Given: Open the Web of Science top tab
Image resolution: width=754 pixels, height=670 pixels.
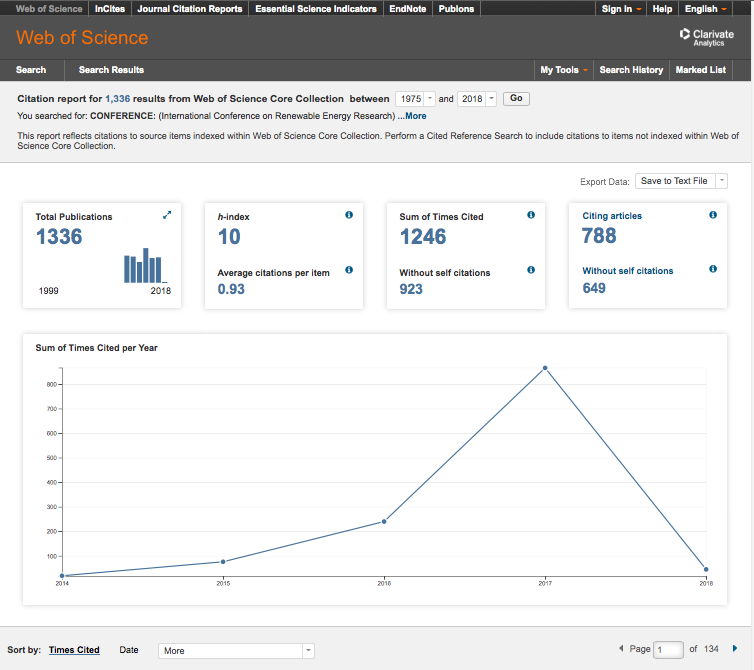Looking at the screenshot, I should point(49,9).
